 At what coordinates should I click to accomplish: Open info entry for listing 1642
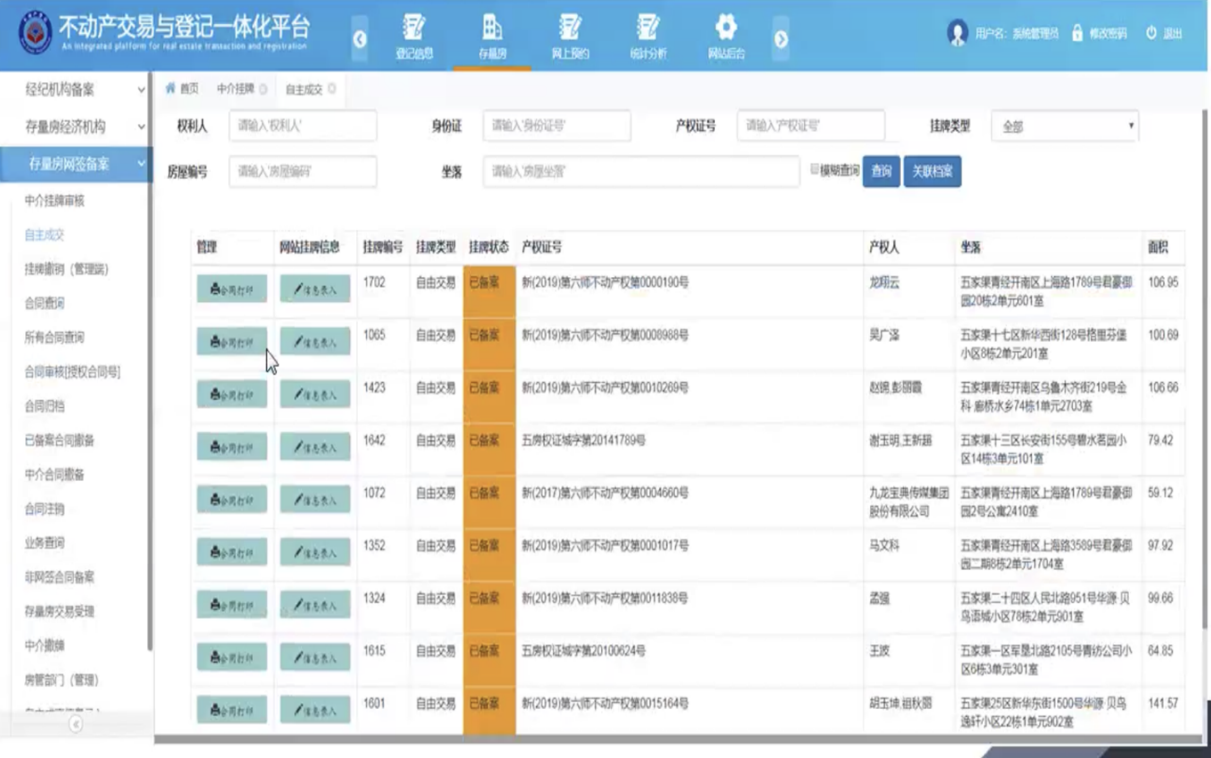[315, 447]
